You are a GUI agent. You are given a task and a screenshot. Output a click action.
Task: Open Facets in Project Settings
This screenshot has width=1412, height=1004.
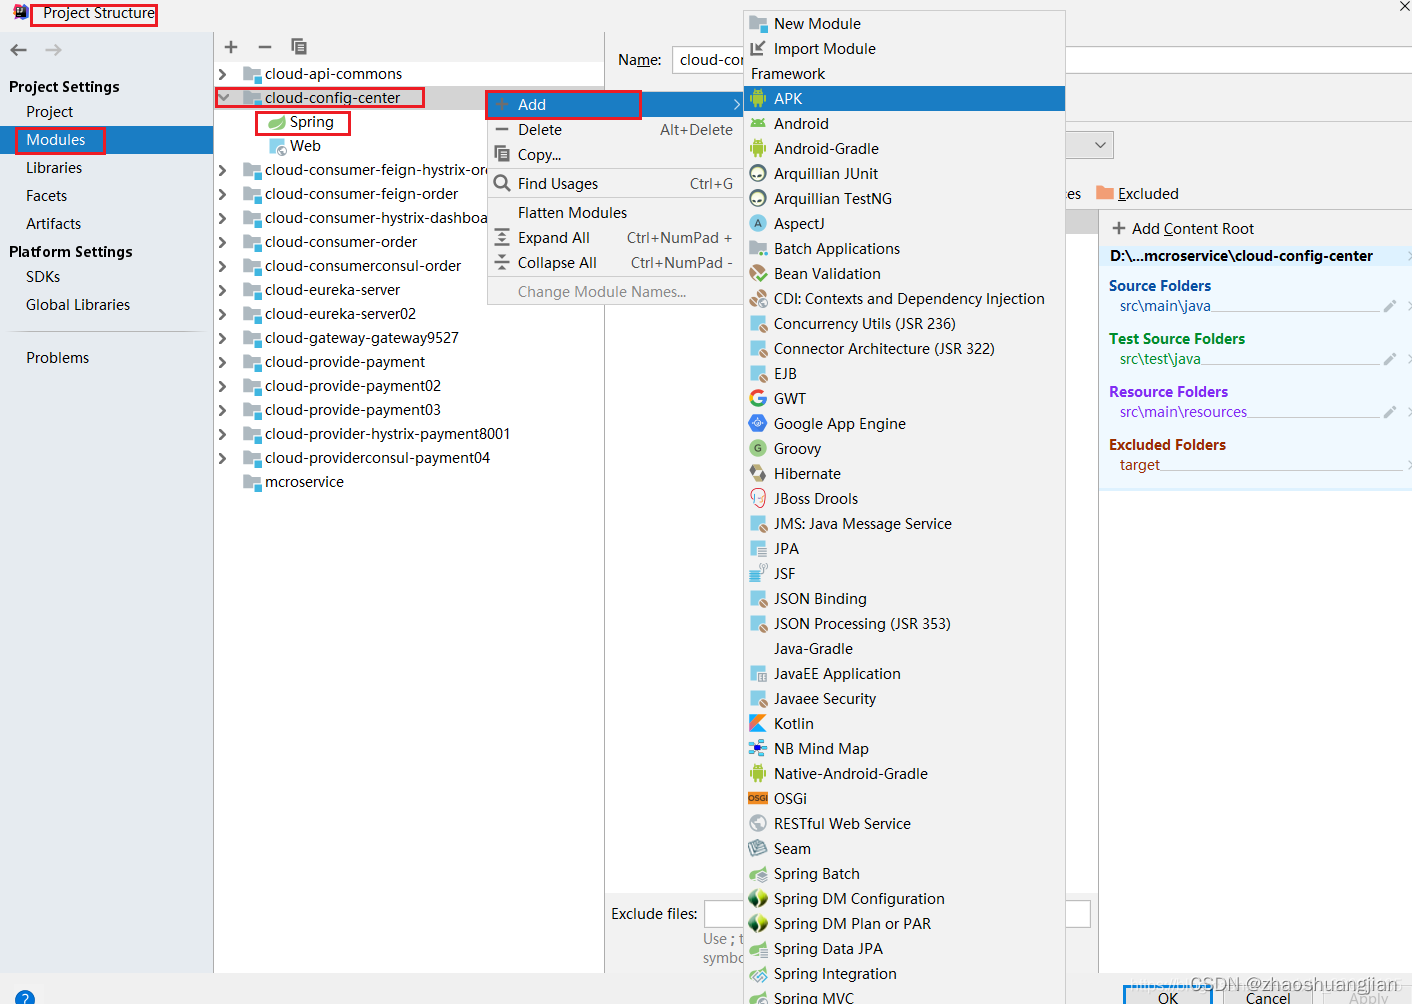46,196
